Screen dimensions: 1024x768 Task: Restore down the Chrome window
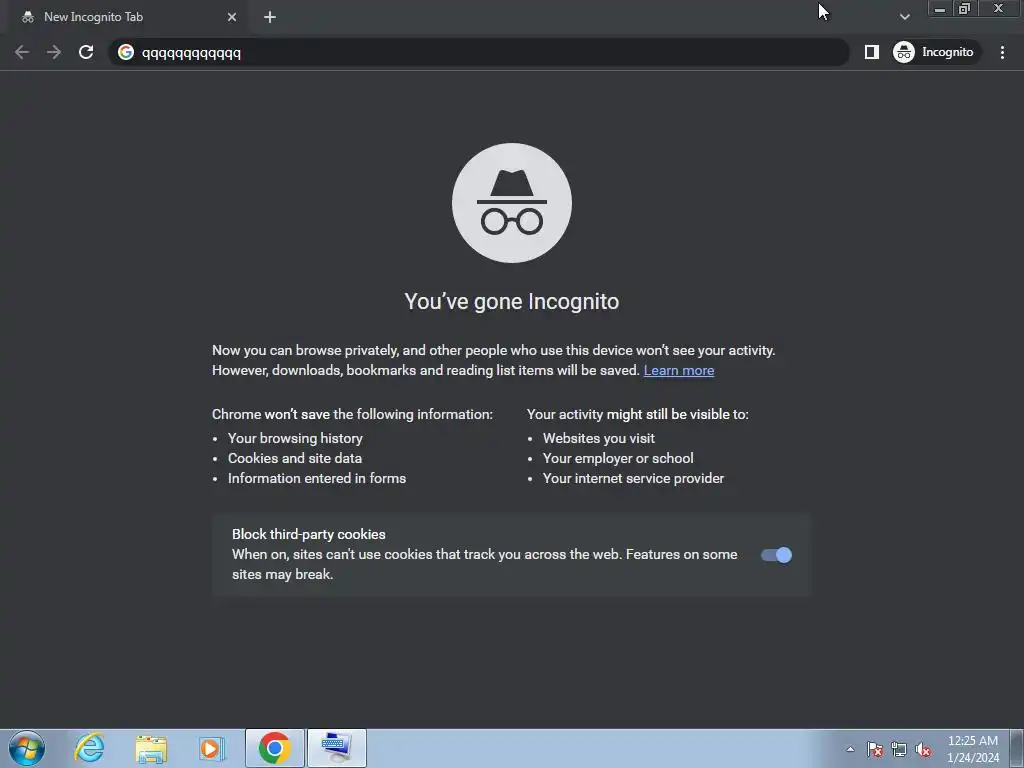click(965, 8)
